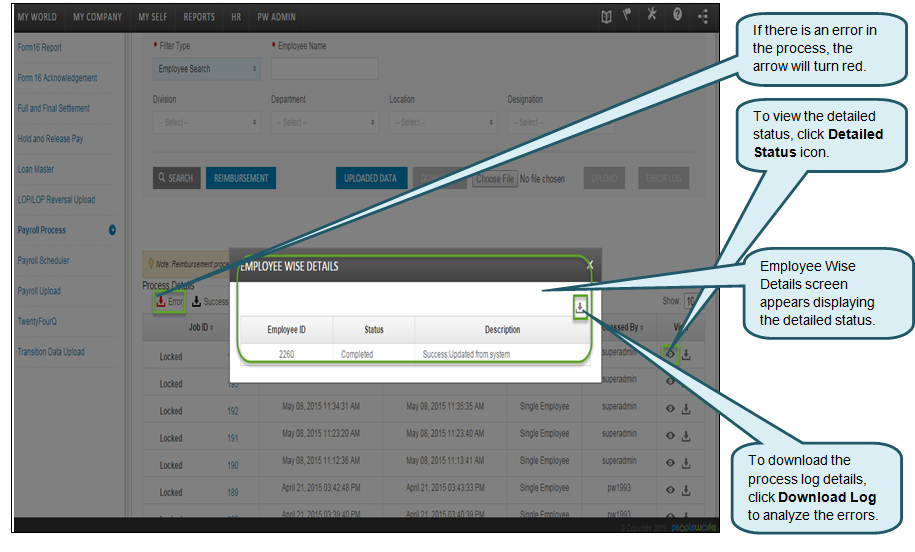Click Choose File button
The height and width of the screenshot is (552, 915).
(x=495, y=179)
